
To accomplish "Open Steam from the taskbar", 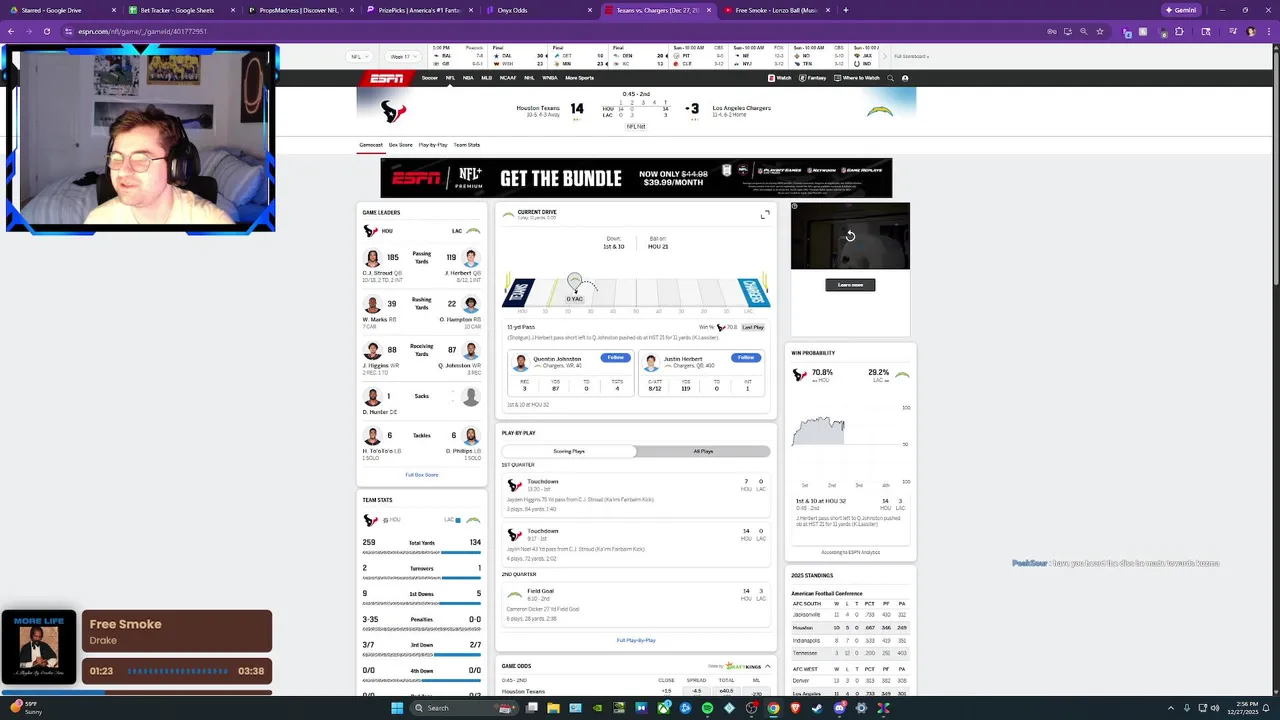I will [x=817, y=708].
